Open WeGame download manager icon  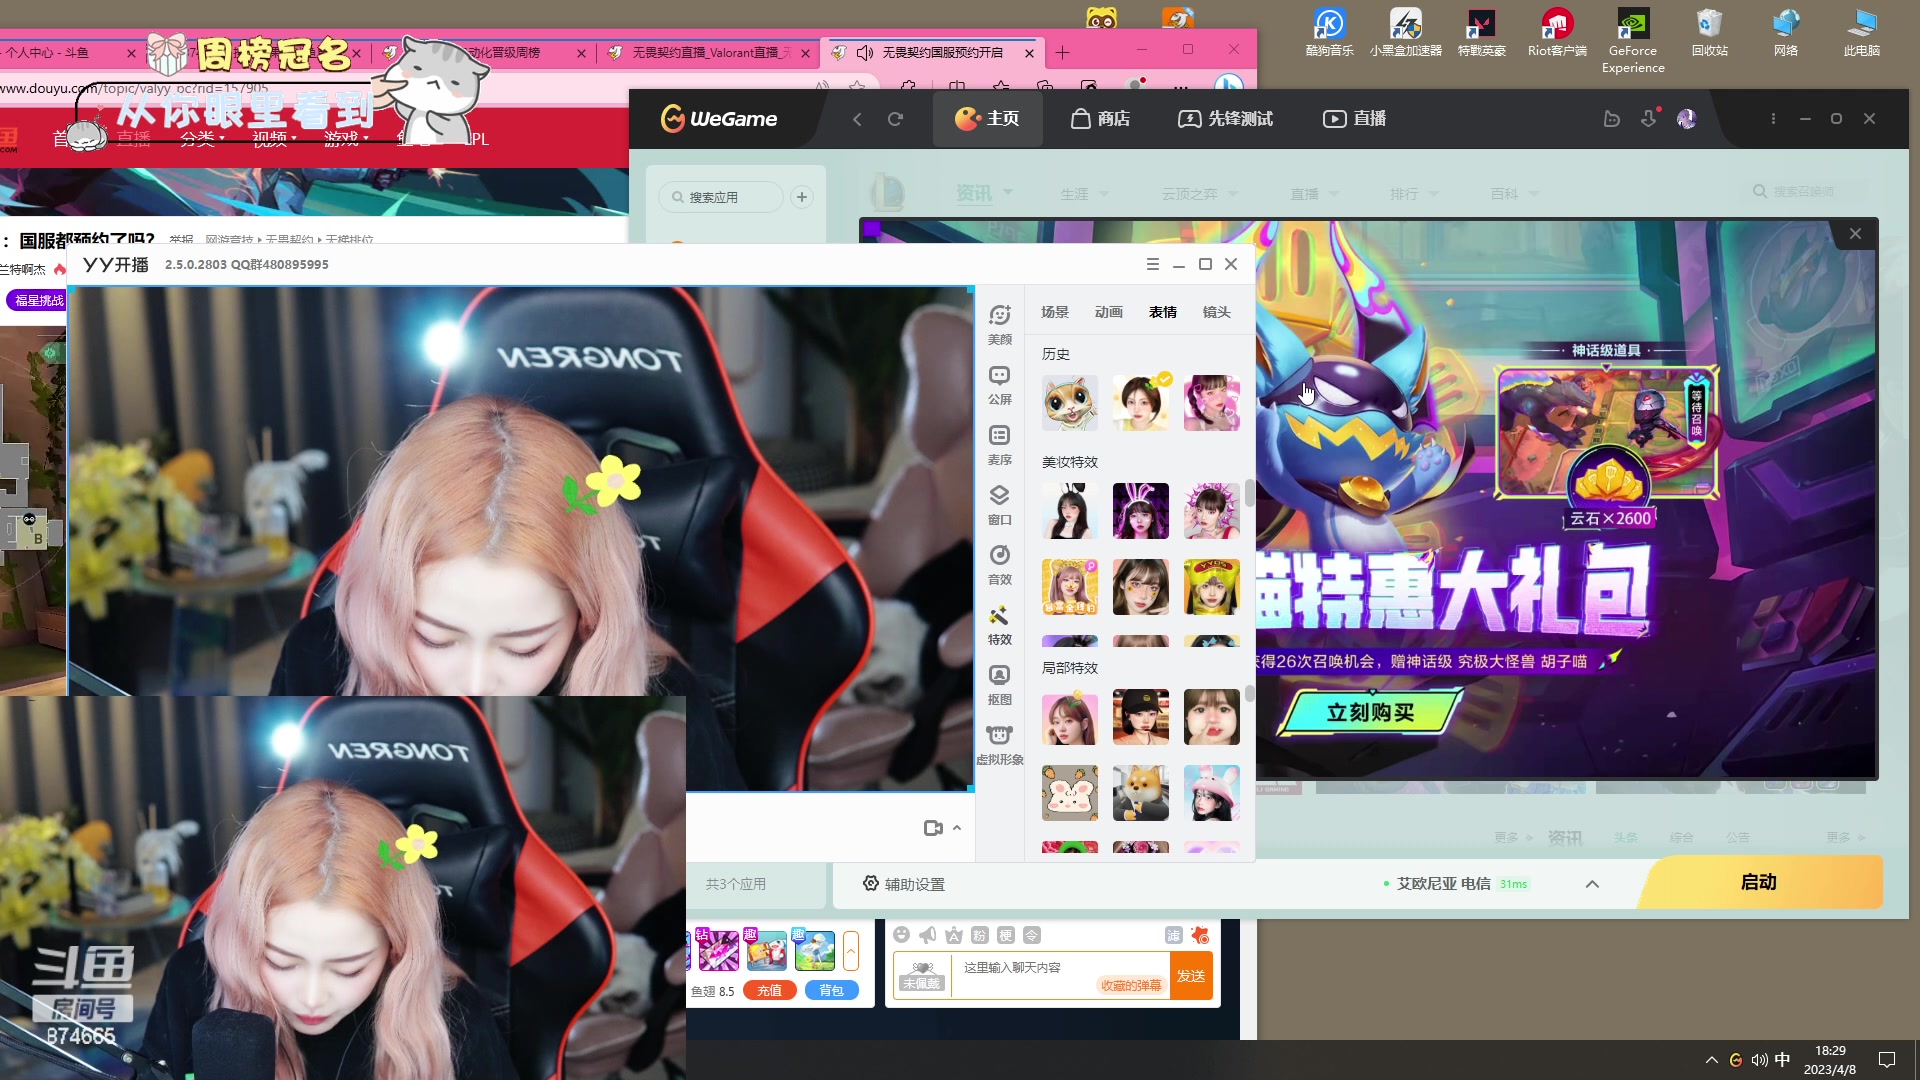tap(1649, 118)
